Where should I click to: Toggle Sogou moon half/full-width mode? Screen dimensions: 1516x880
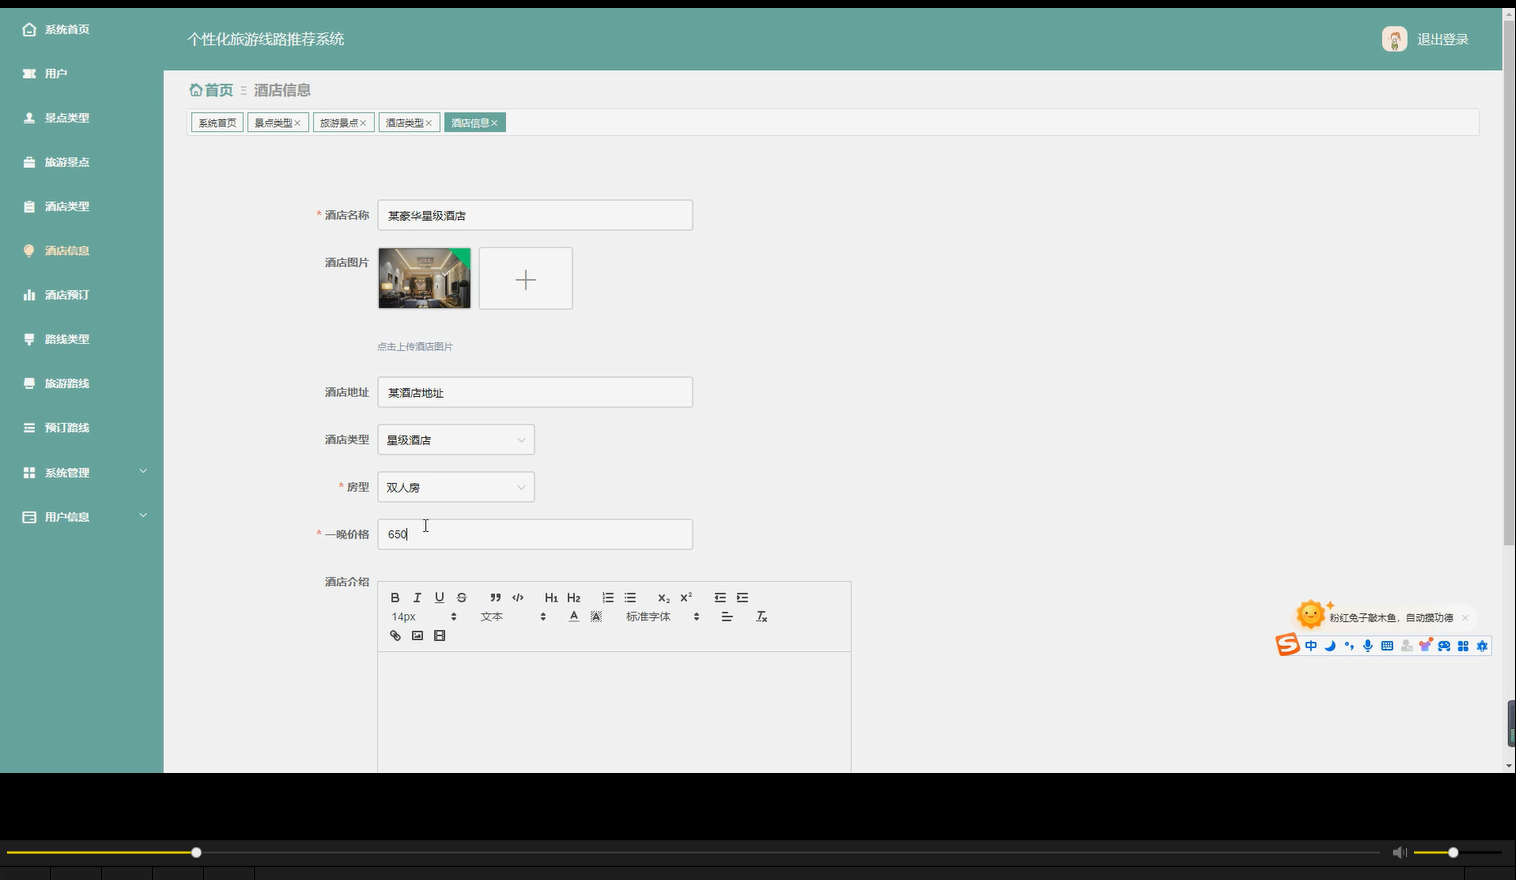(x=1330, y=646)
